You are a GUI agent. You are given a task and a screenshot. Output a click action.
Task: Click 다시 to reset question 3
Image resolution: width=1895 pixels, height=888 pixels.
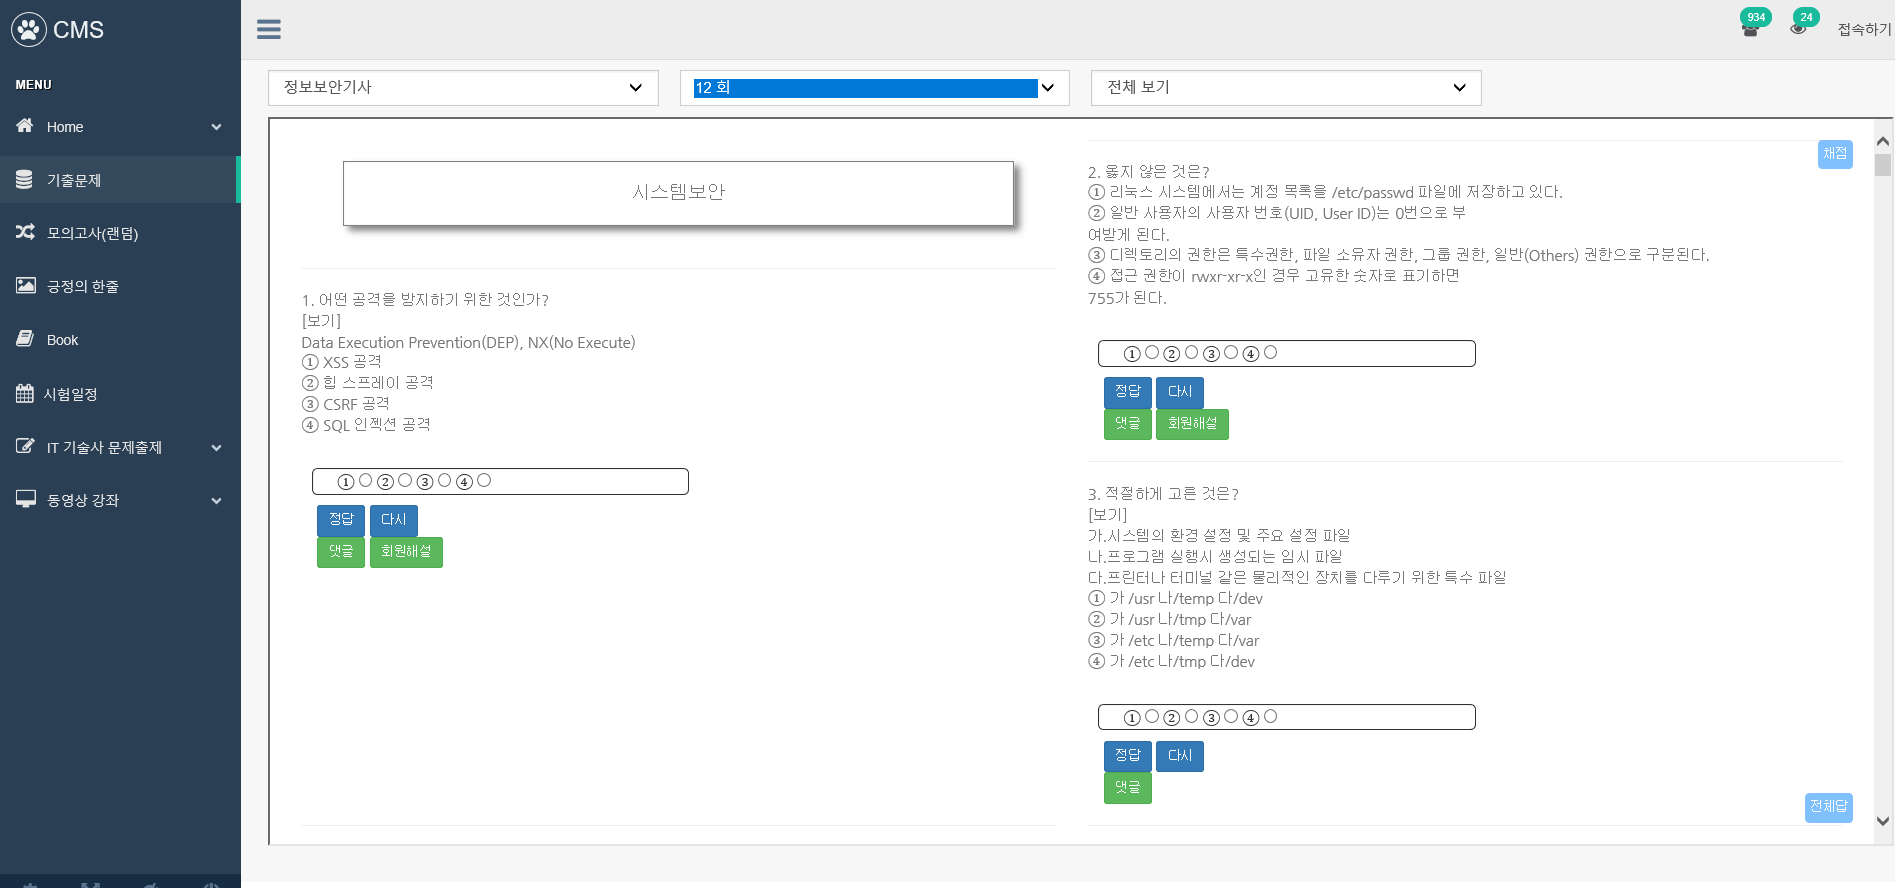point(1180,756)
